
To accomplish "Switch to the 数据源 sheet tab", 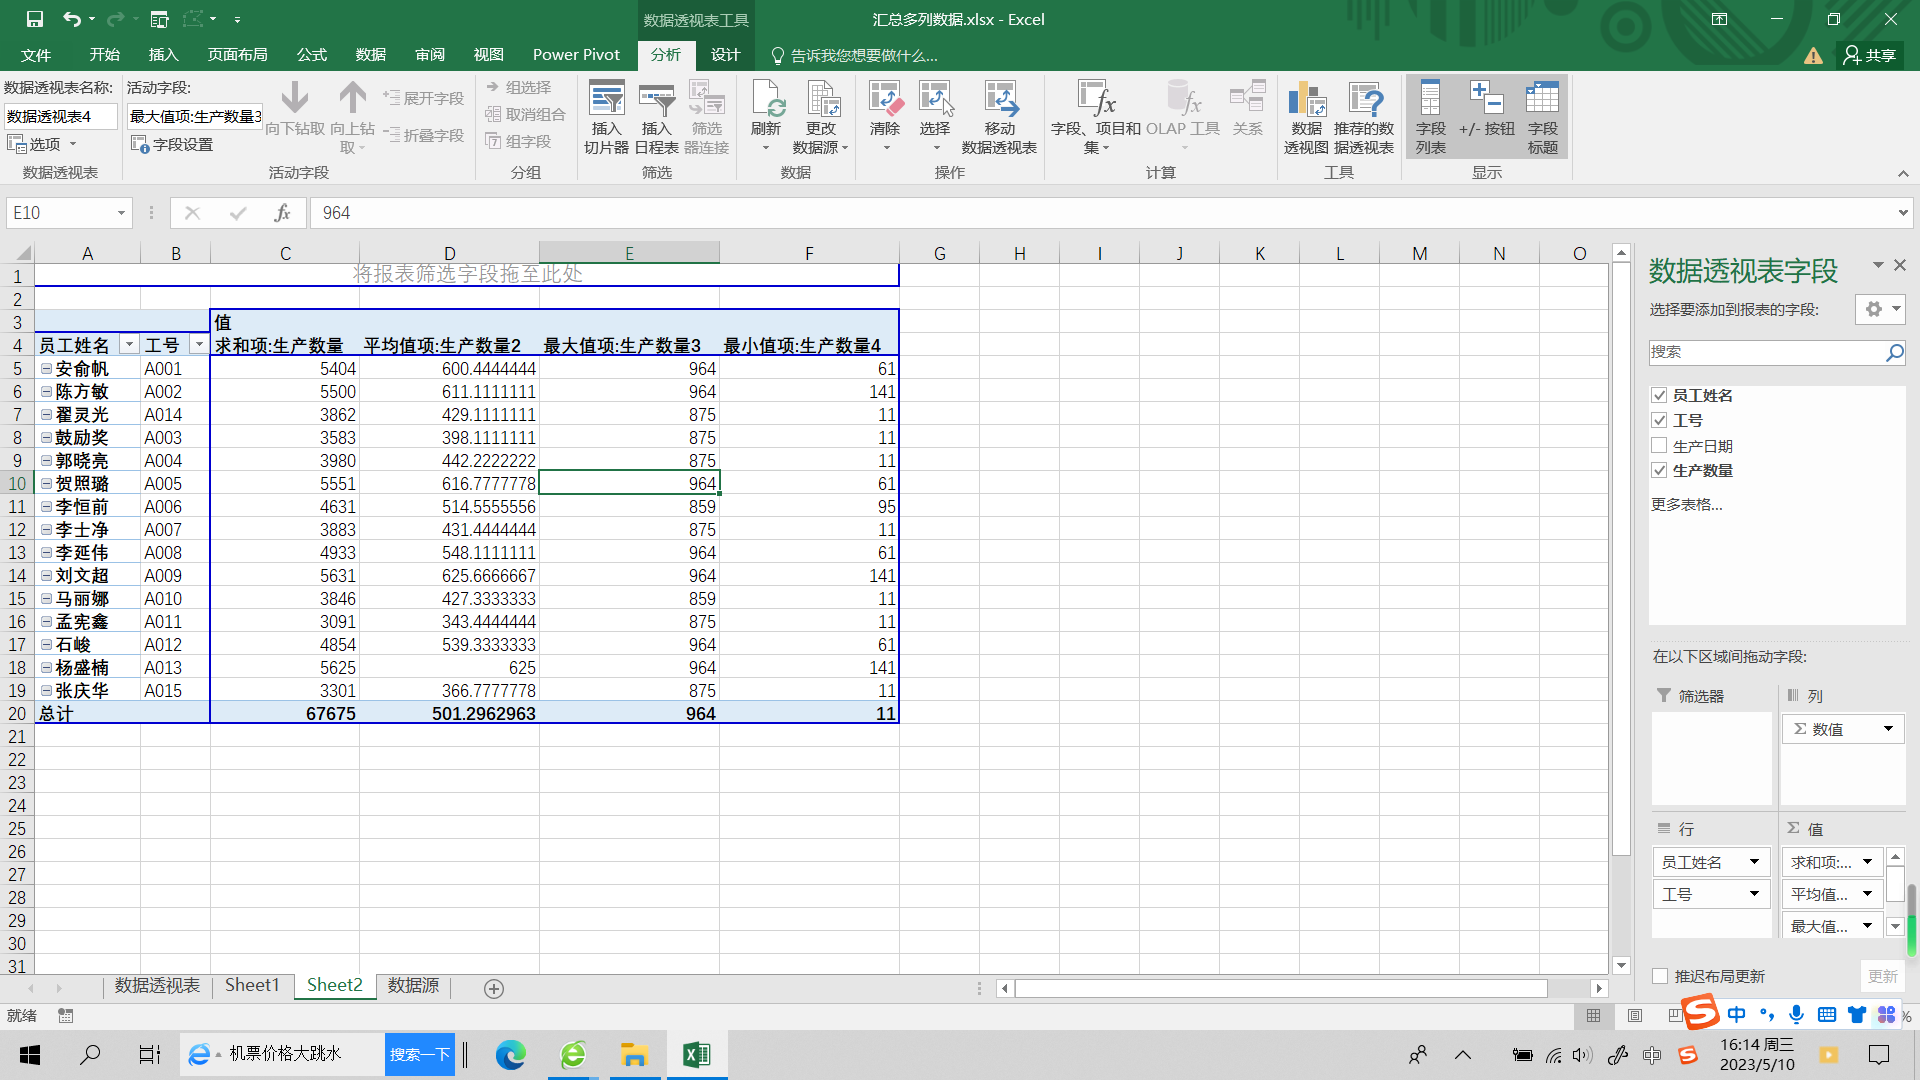I will (x=413, y=986).
